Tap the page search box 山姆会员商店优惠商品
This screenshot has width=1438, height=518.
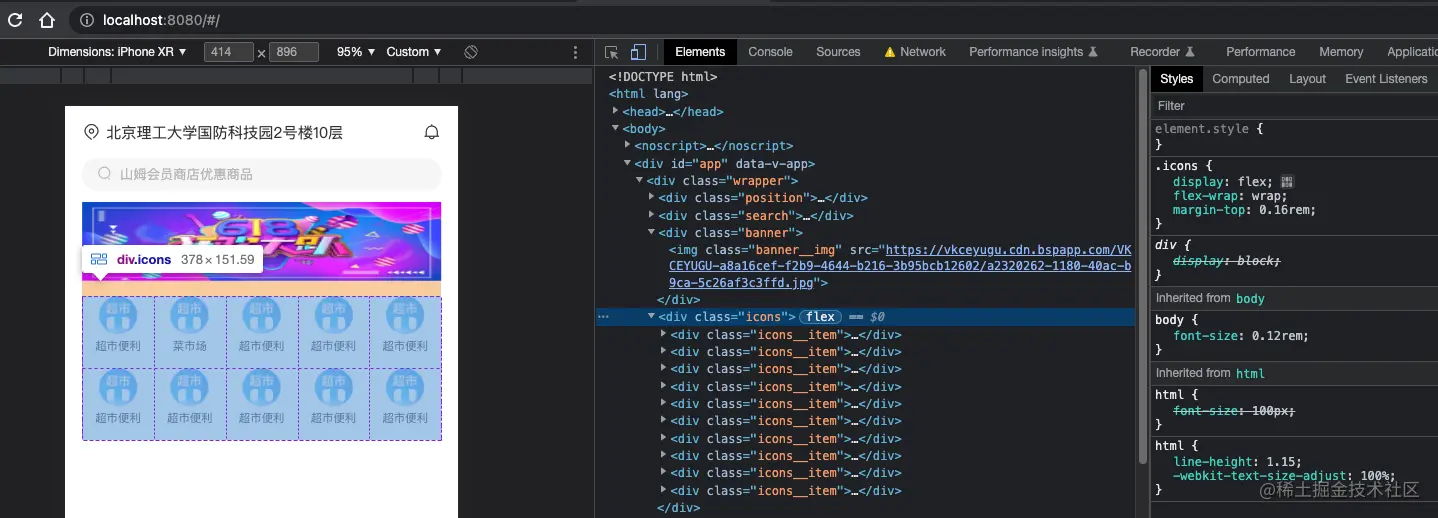click(262, 174)
